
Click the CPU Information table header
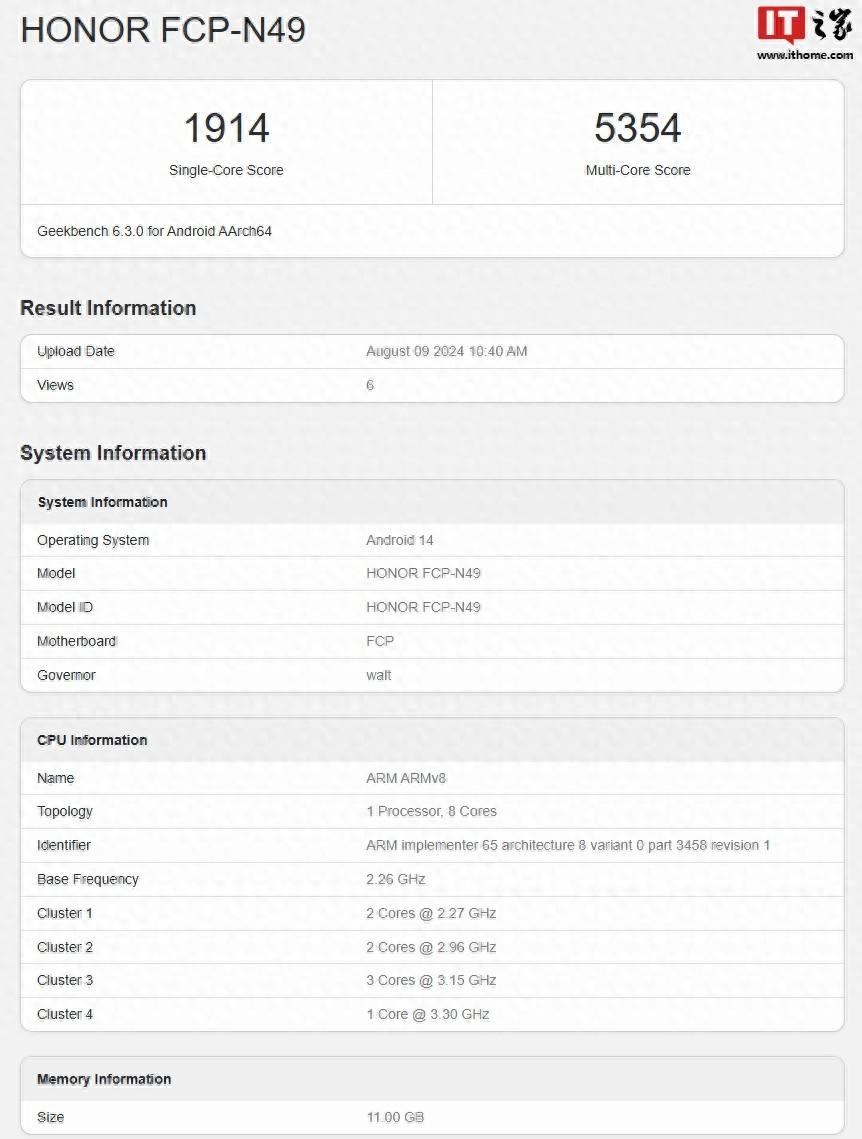click(x=432, y=740)
